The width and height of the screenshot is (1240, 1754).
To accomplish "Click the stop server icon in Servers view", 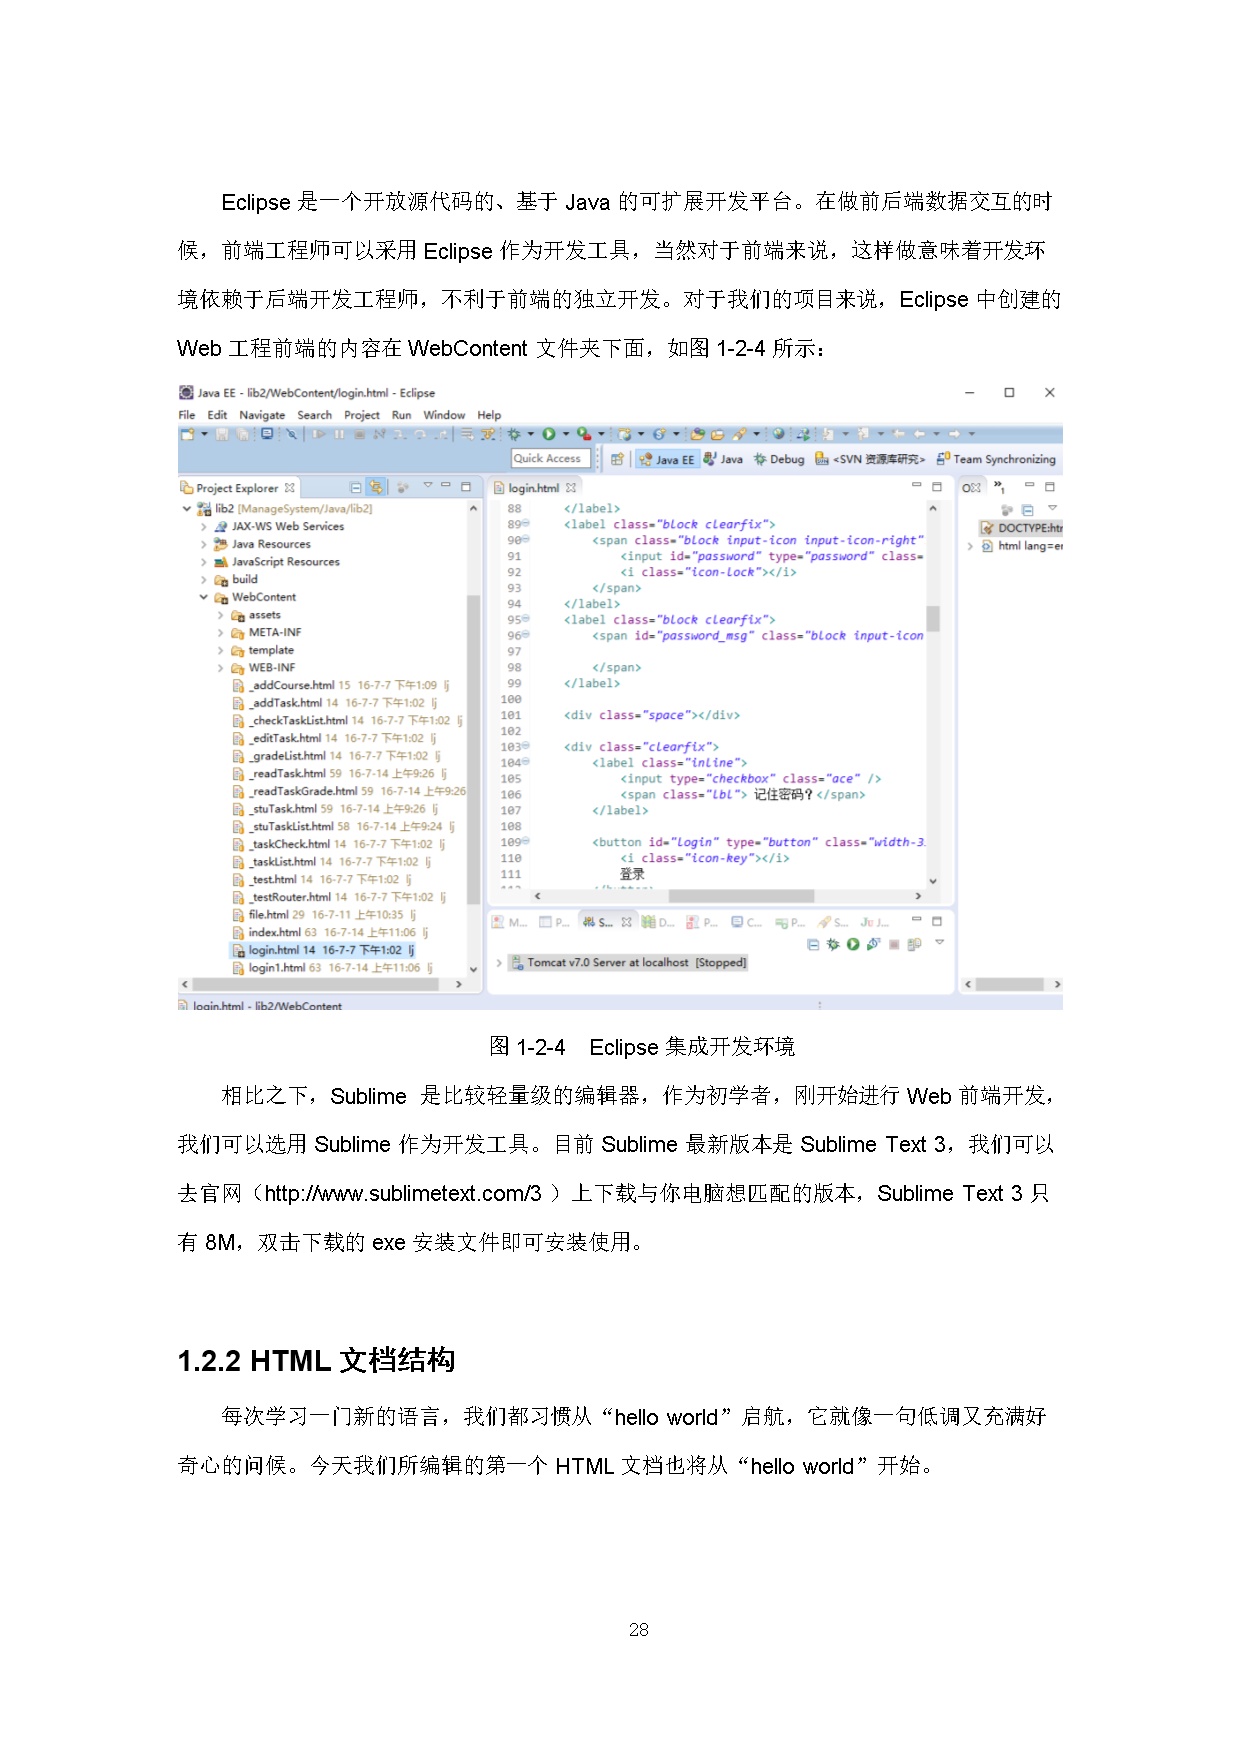I will coord(894,944).
